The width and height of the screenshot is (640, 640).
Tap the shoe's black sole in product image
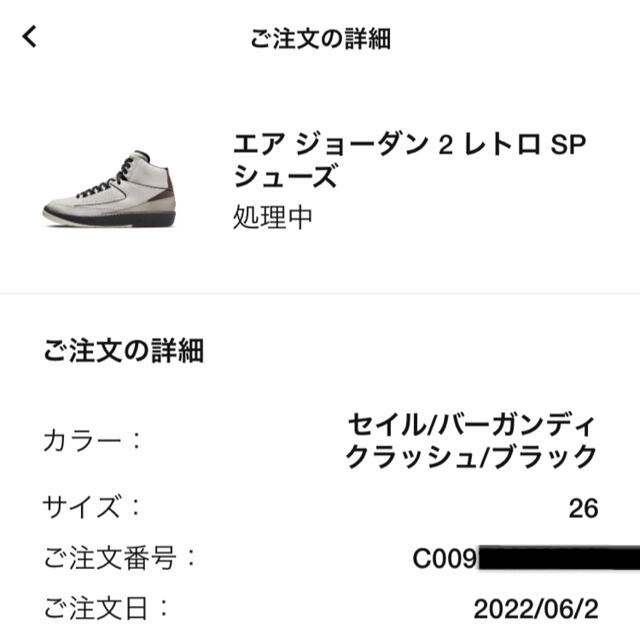110,218
